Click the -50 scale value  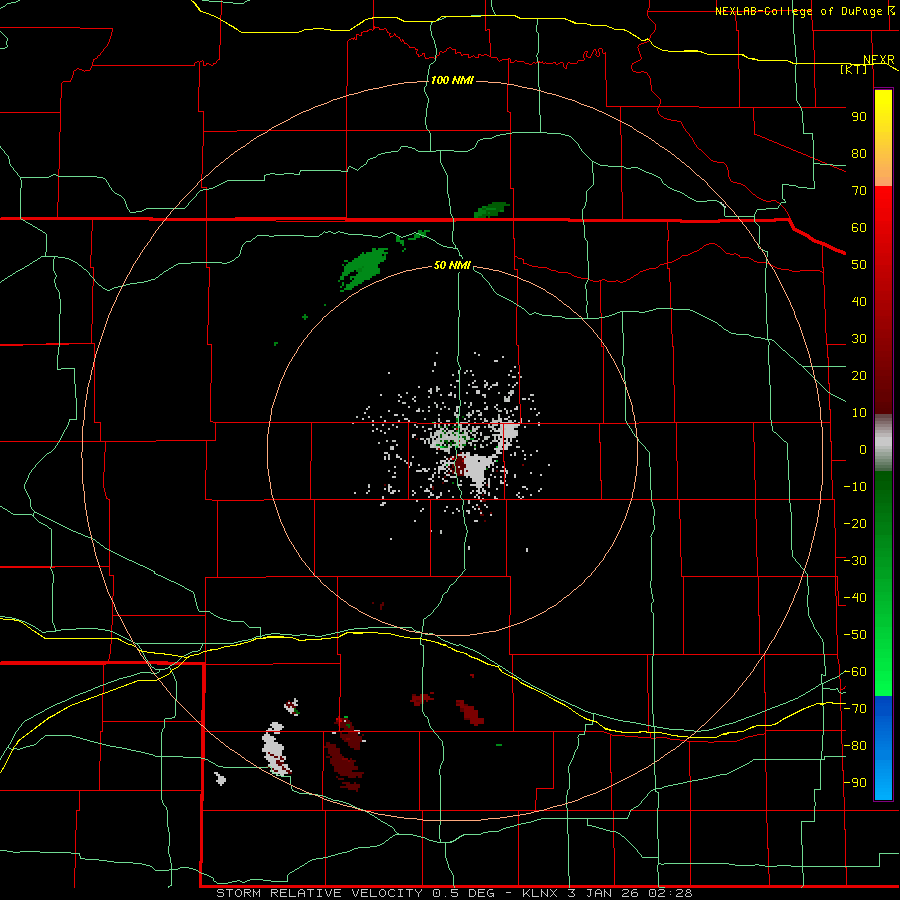[x=855, y=635]
